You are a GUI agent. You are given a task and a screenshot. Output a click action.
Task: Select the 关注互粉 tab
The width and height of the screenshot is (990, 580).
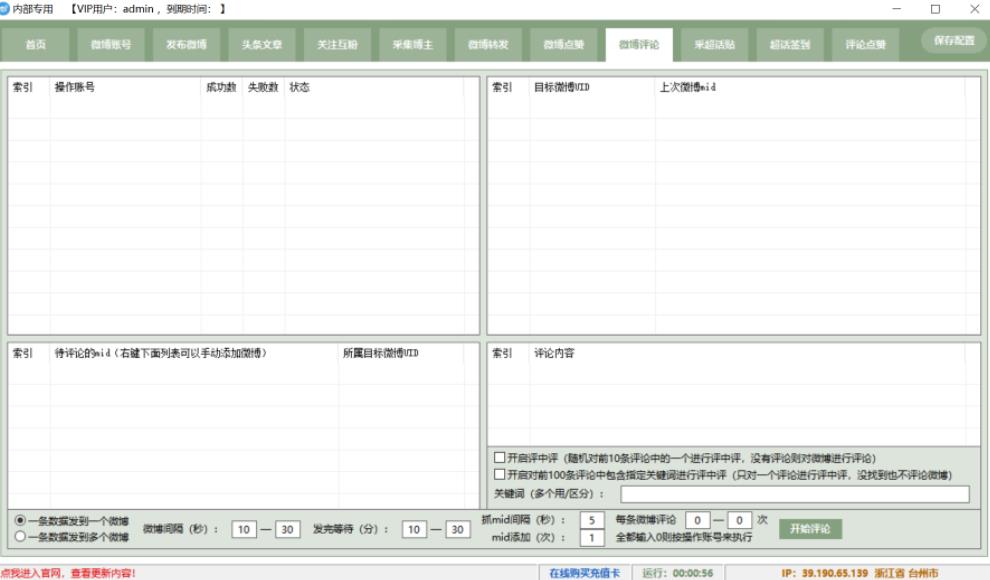[336, 44]
